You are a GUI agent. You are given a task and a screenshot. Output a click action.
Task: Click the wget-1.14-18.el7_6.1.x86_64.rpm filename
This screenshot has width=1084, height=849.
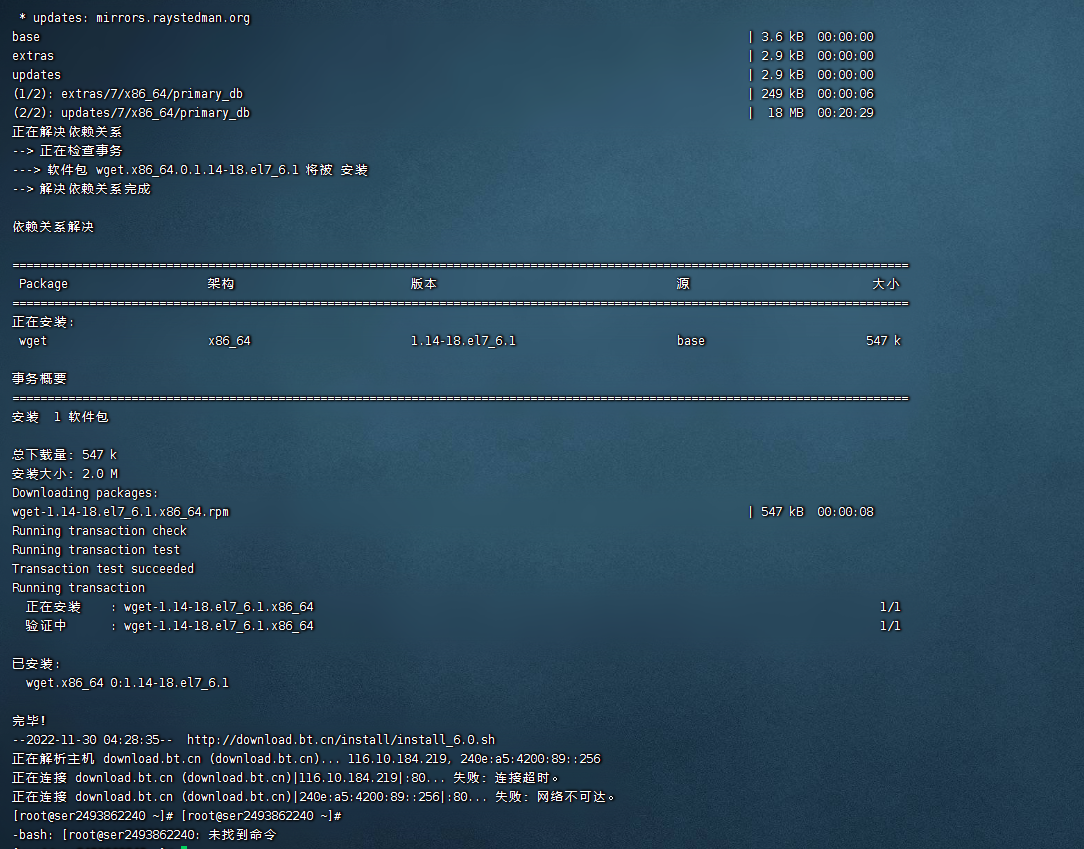[x=120, y=512]
